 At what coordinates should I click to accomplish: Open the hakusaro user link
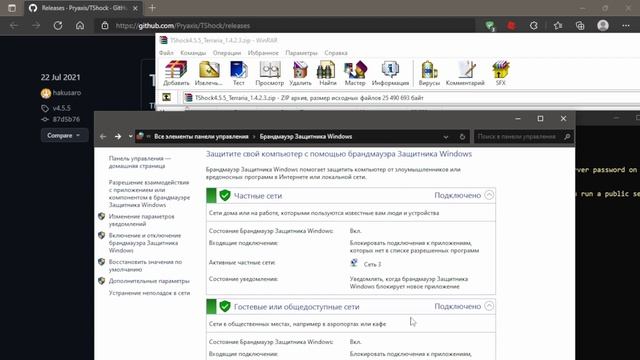[67, 93]
